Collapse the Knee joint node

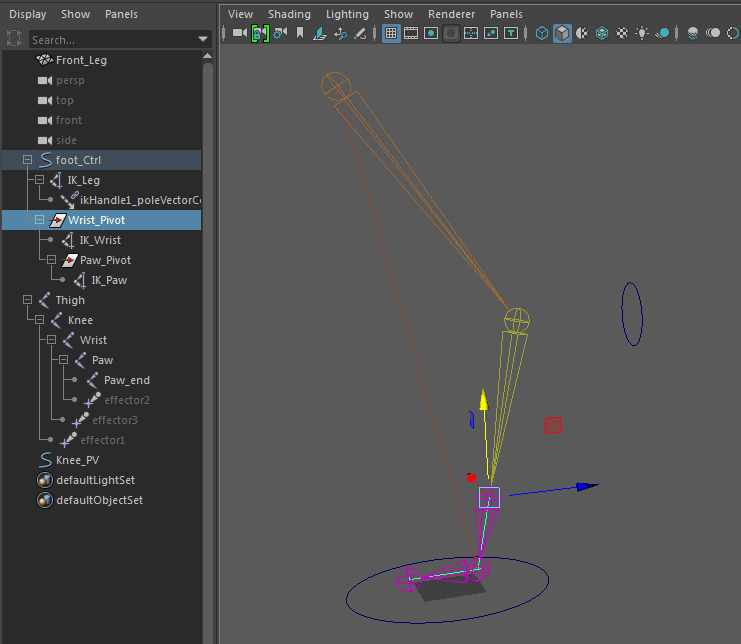click(x=40, y=319)
